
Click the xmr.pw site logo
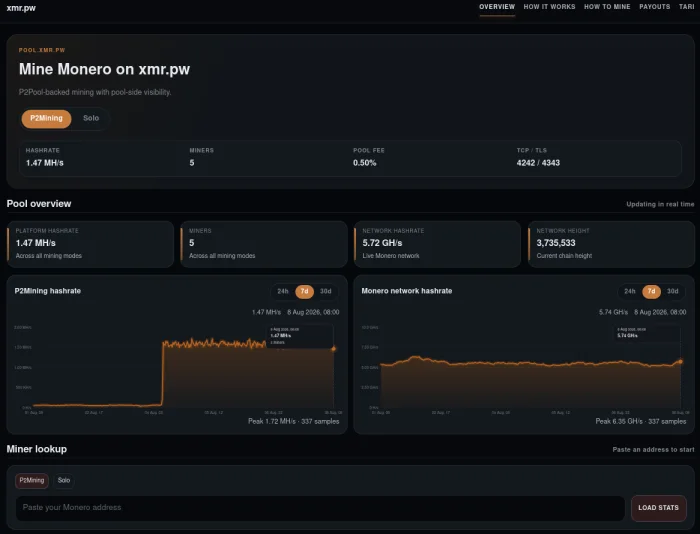click(21, 8)
